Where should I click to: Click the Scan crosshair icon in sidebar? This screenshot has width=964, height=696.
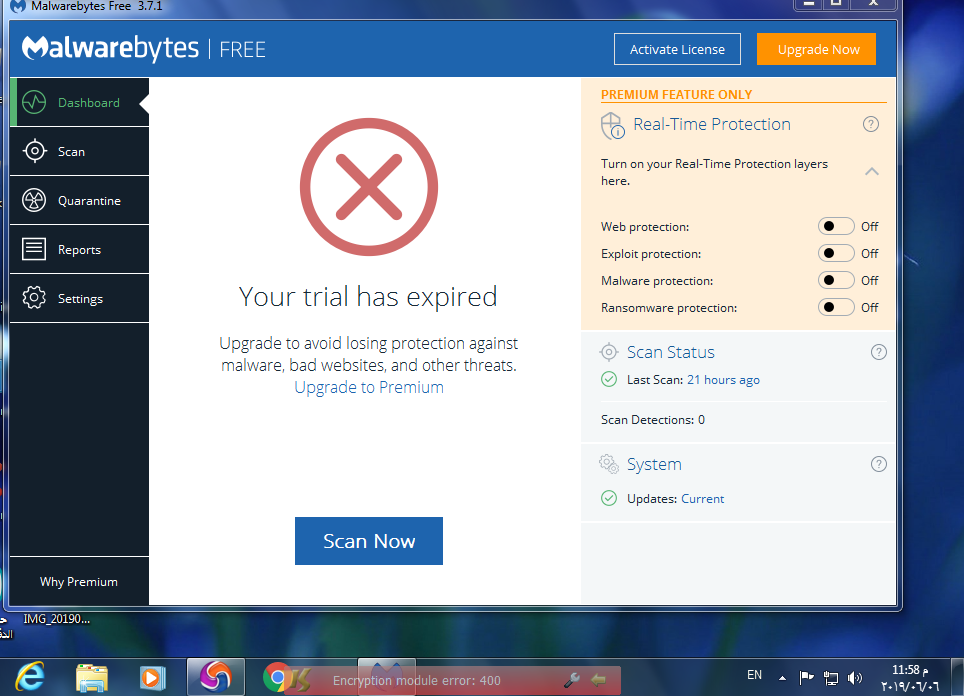pos(34,151)
